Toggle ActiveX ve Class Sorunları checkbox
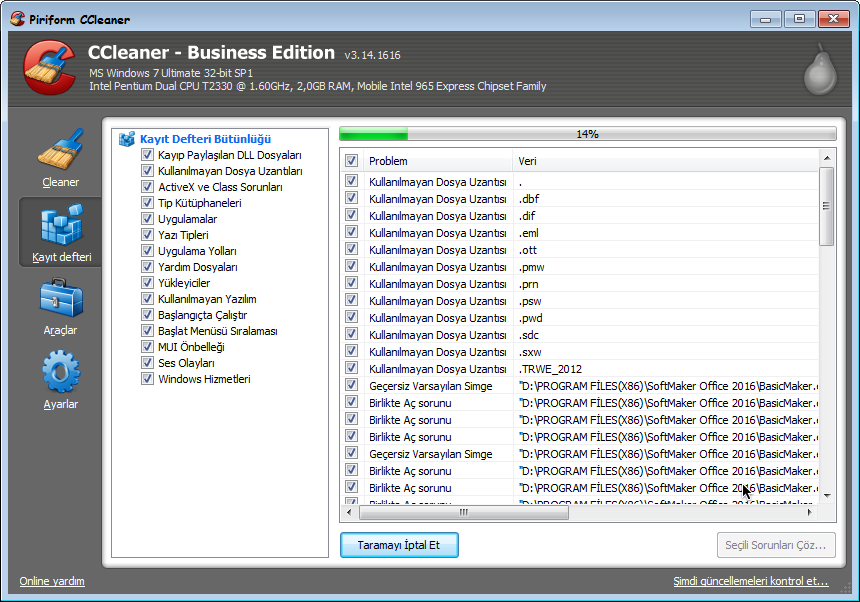860x602 pixels. (147, 186)
